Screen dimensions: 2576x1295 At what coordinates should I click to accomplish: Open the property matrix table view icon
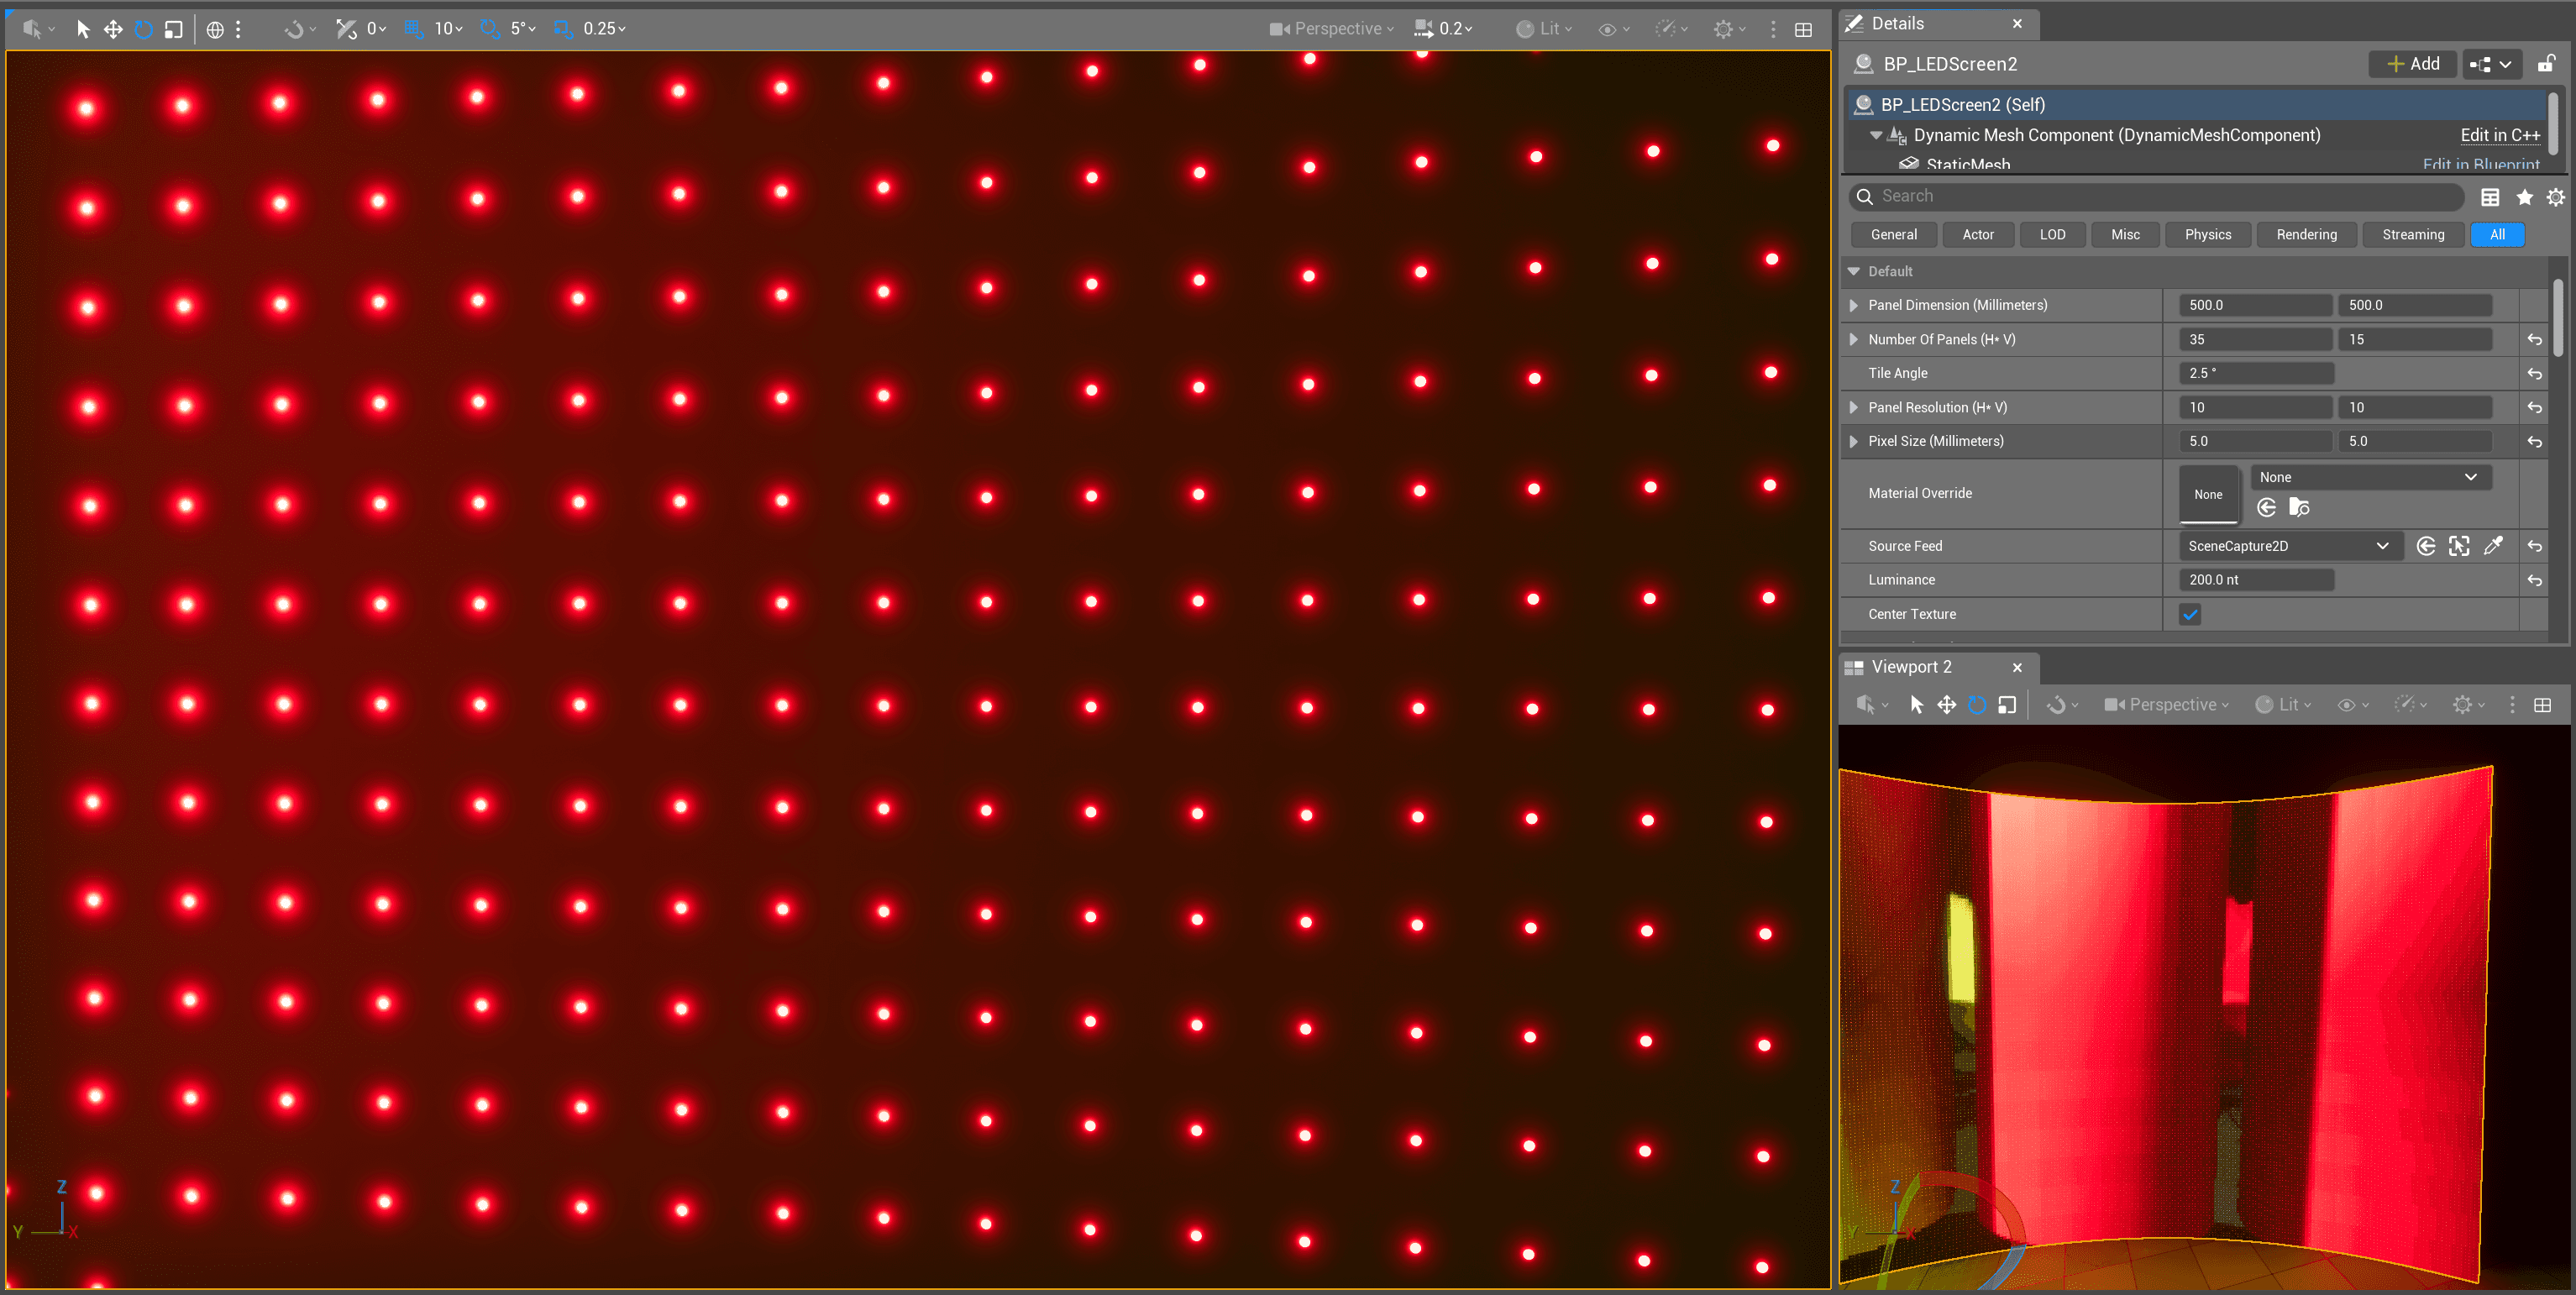tap(2490, 197)
